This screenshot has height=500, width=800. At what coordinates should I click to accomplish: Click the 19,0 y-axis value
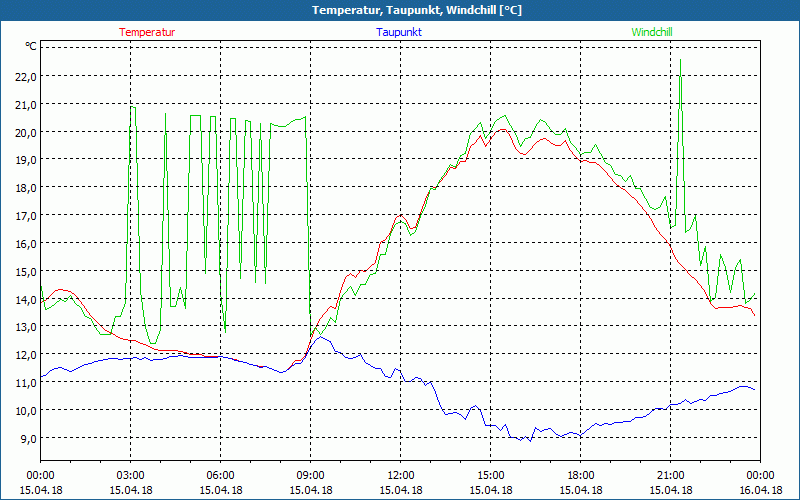[27, 160]
